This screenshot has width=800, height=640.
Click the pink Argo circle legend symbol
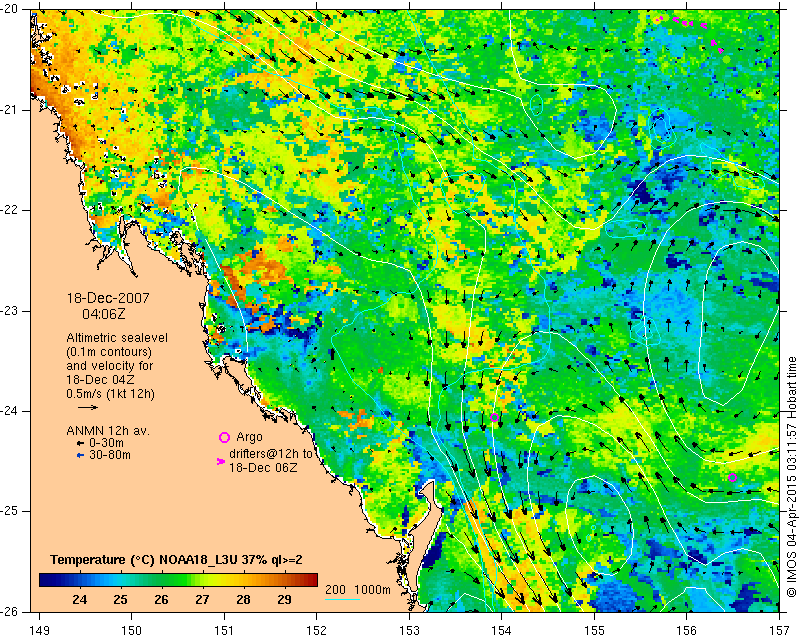pos(224,437)
